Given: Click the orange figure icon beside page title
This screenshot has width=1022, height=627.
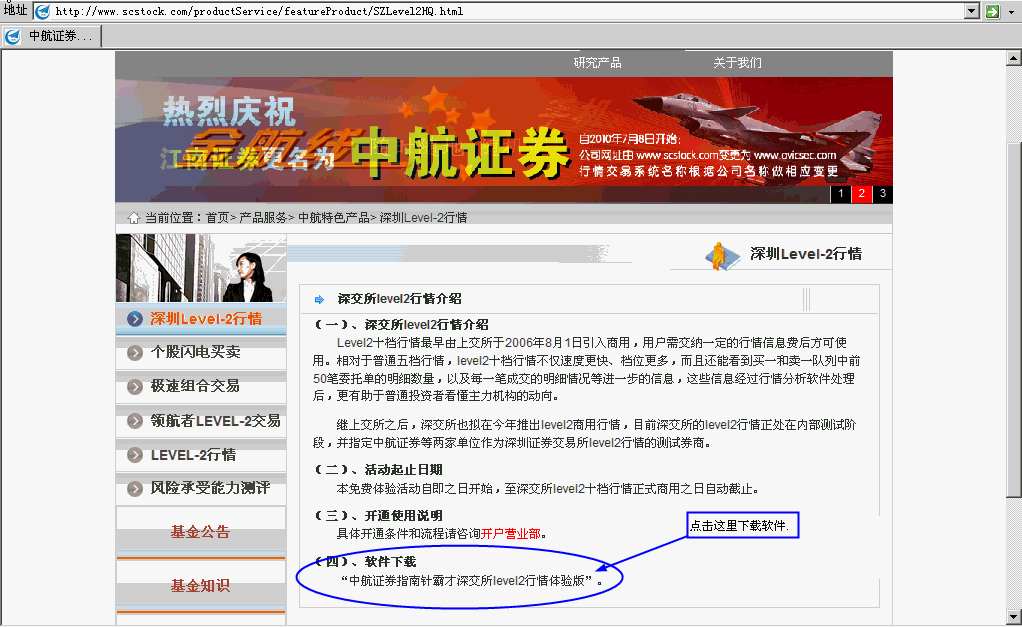Looking at the screenshot, I should point(722,255).
